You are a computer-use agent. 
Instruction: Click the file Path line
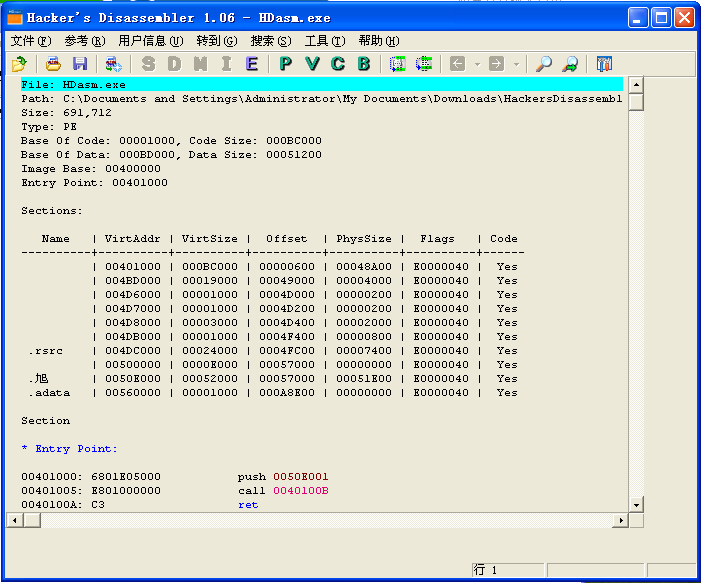coord(322,99)
